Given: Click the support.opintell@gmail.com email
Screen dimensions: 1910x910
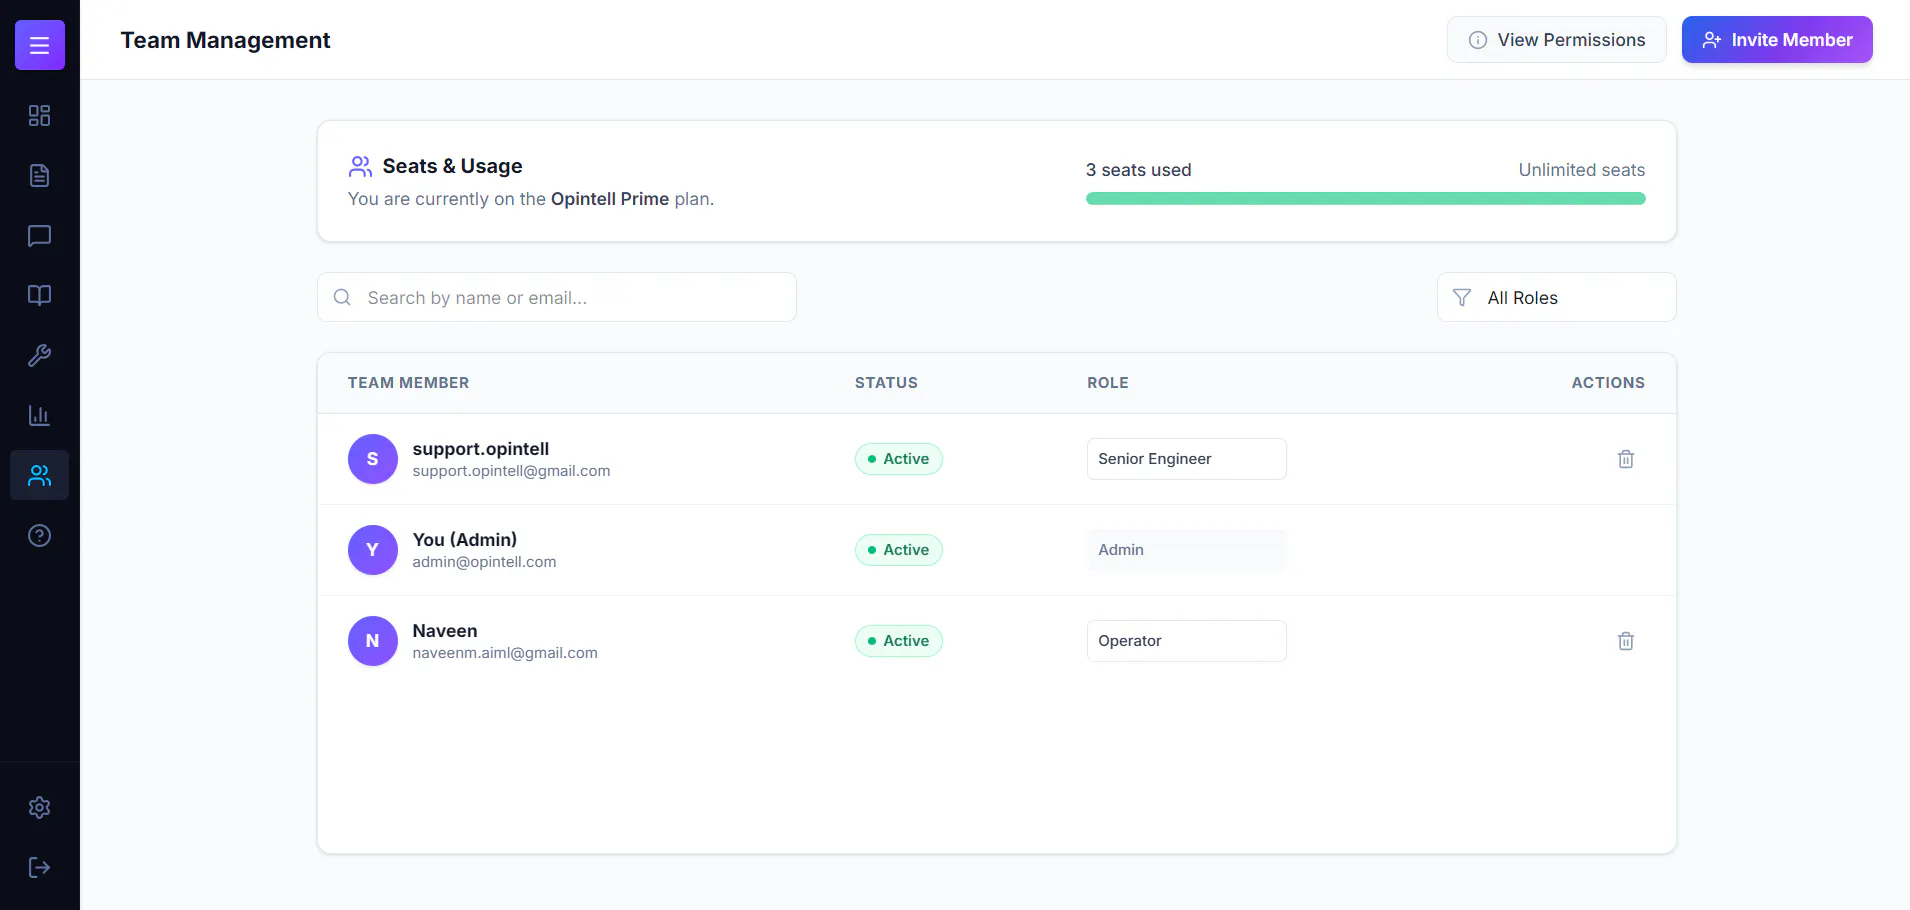Looking at the screenshot, I should point(511,471).
